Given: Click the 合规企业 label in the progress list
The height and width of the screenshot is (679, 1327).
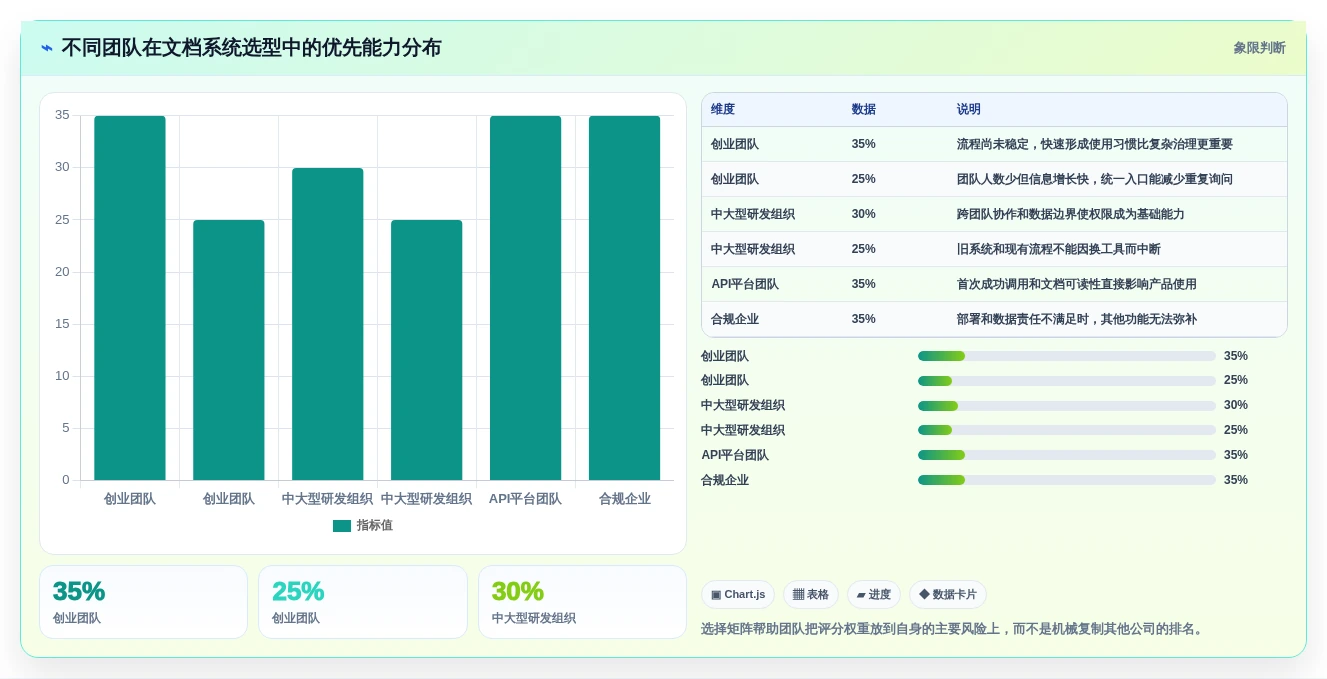Looking at the screenshot, I should point(725,480).
